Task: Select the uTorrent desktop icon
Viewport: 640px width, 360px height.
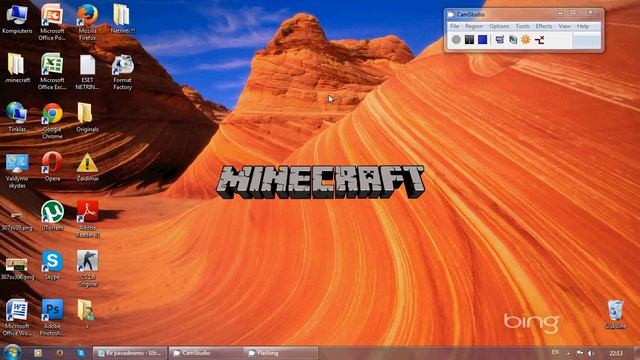Action: point(52,216)
